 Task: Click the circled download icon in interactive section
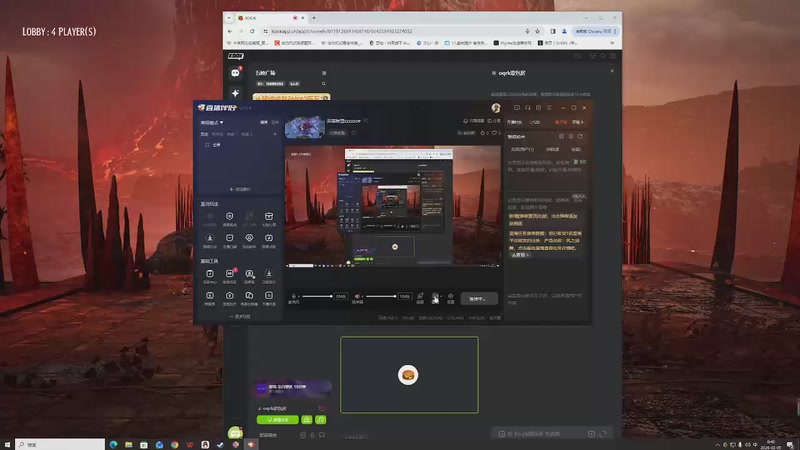point(210,238)
